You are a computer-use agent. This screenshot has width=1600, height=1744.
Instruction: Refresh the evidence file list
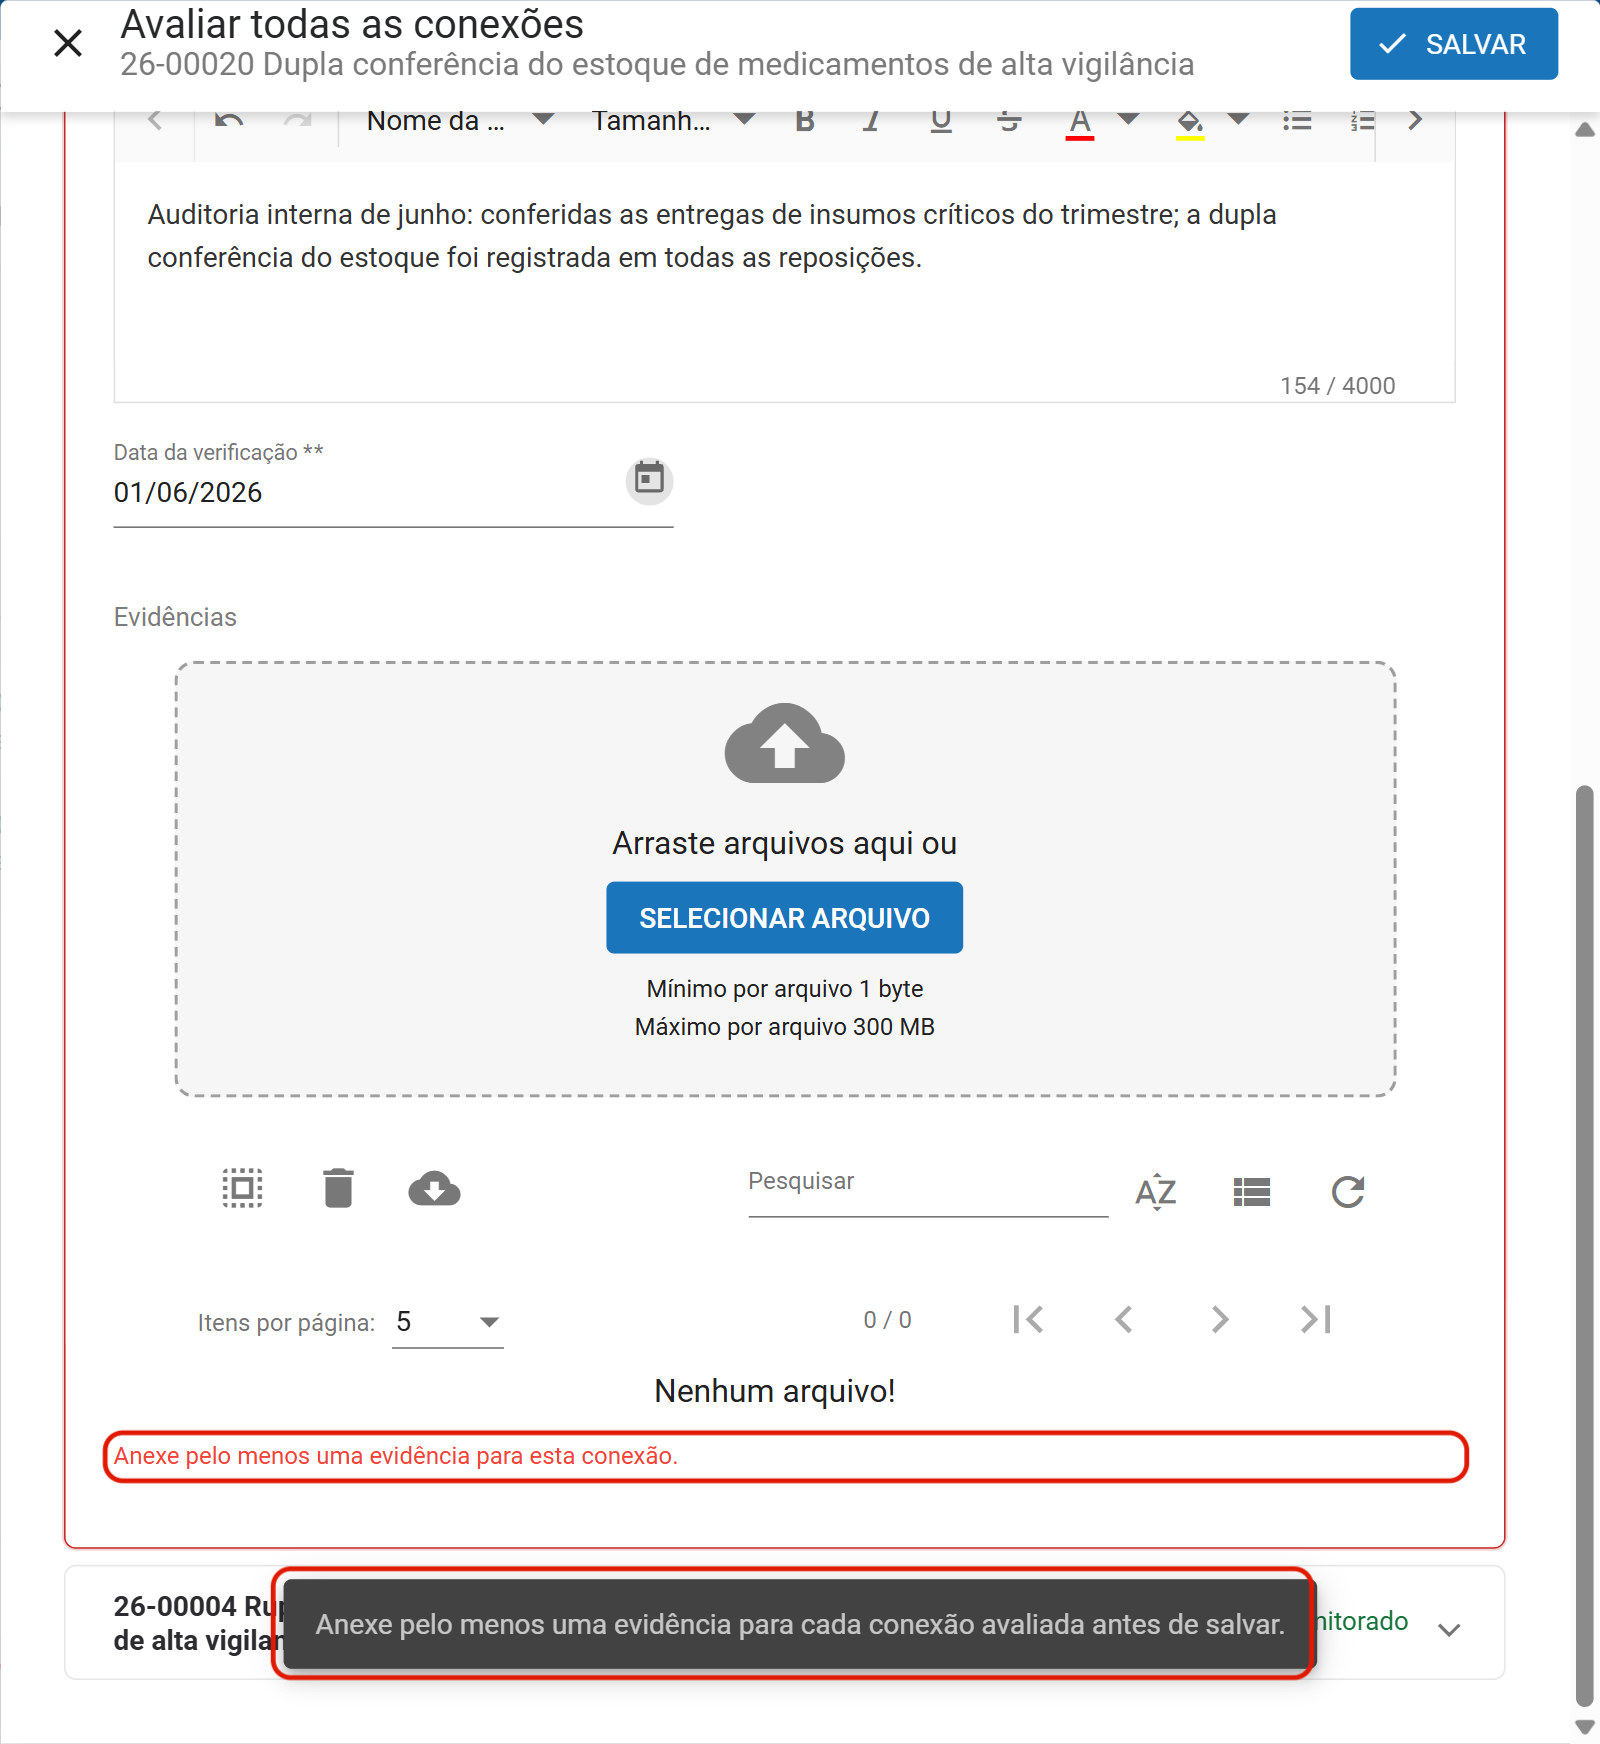[x=1348, y=1191]
